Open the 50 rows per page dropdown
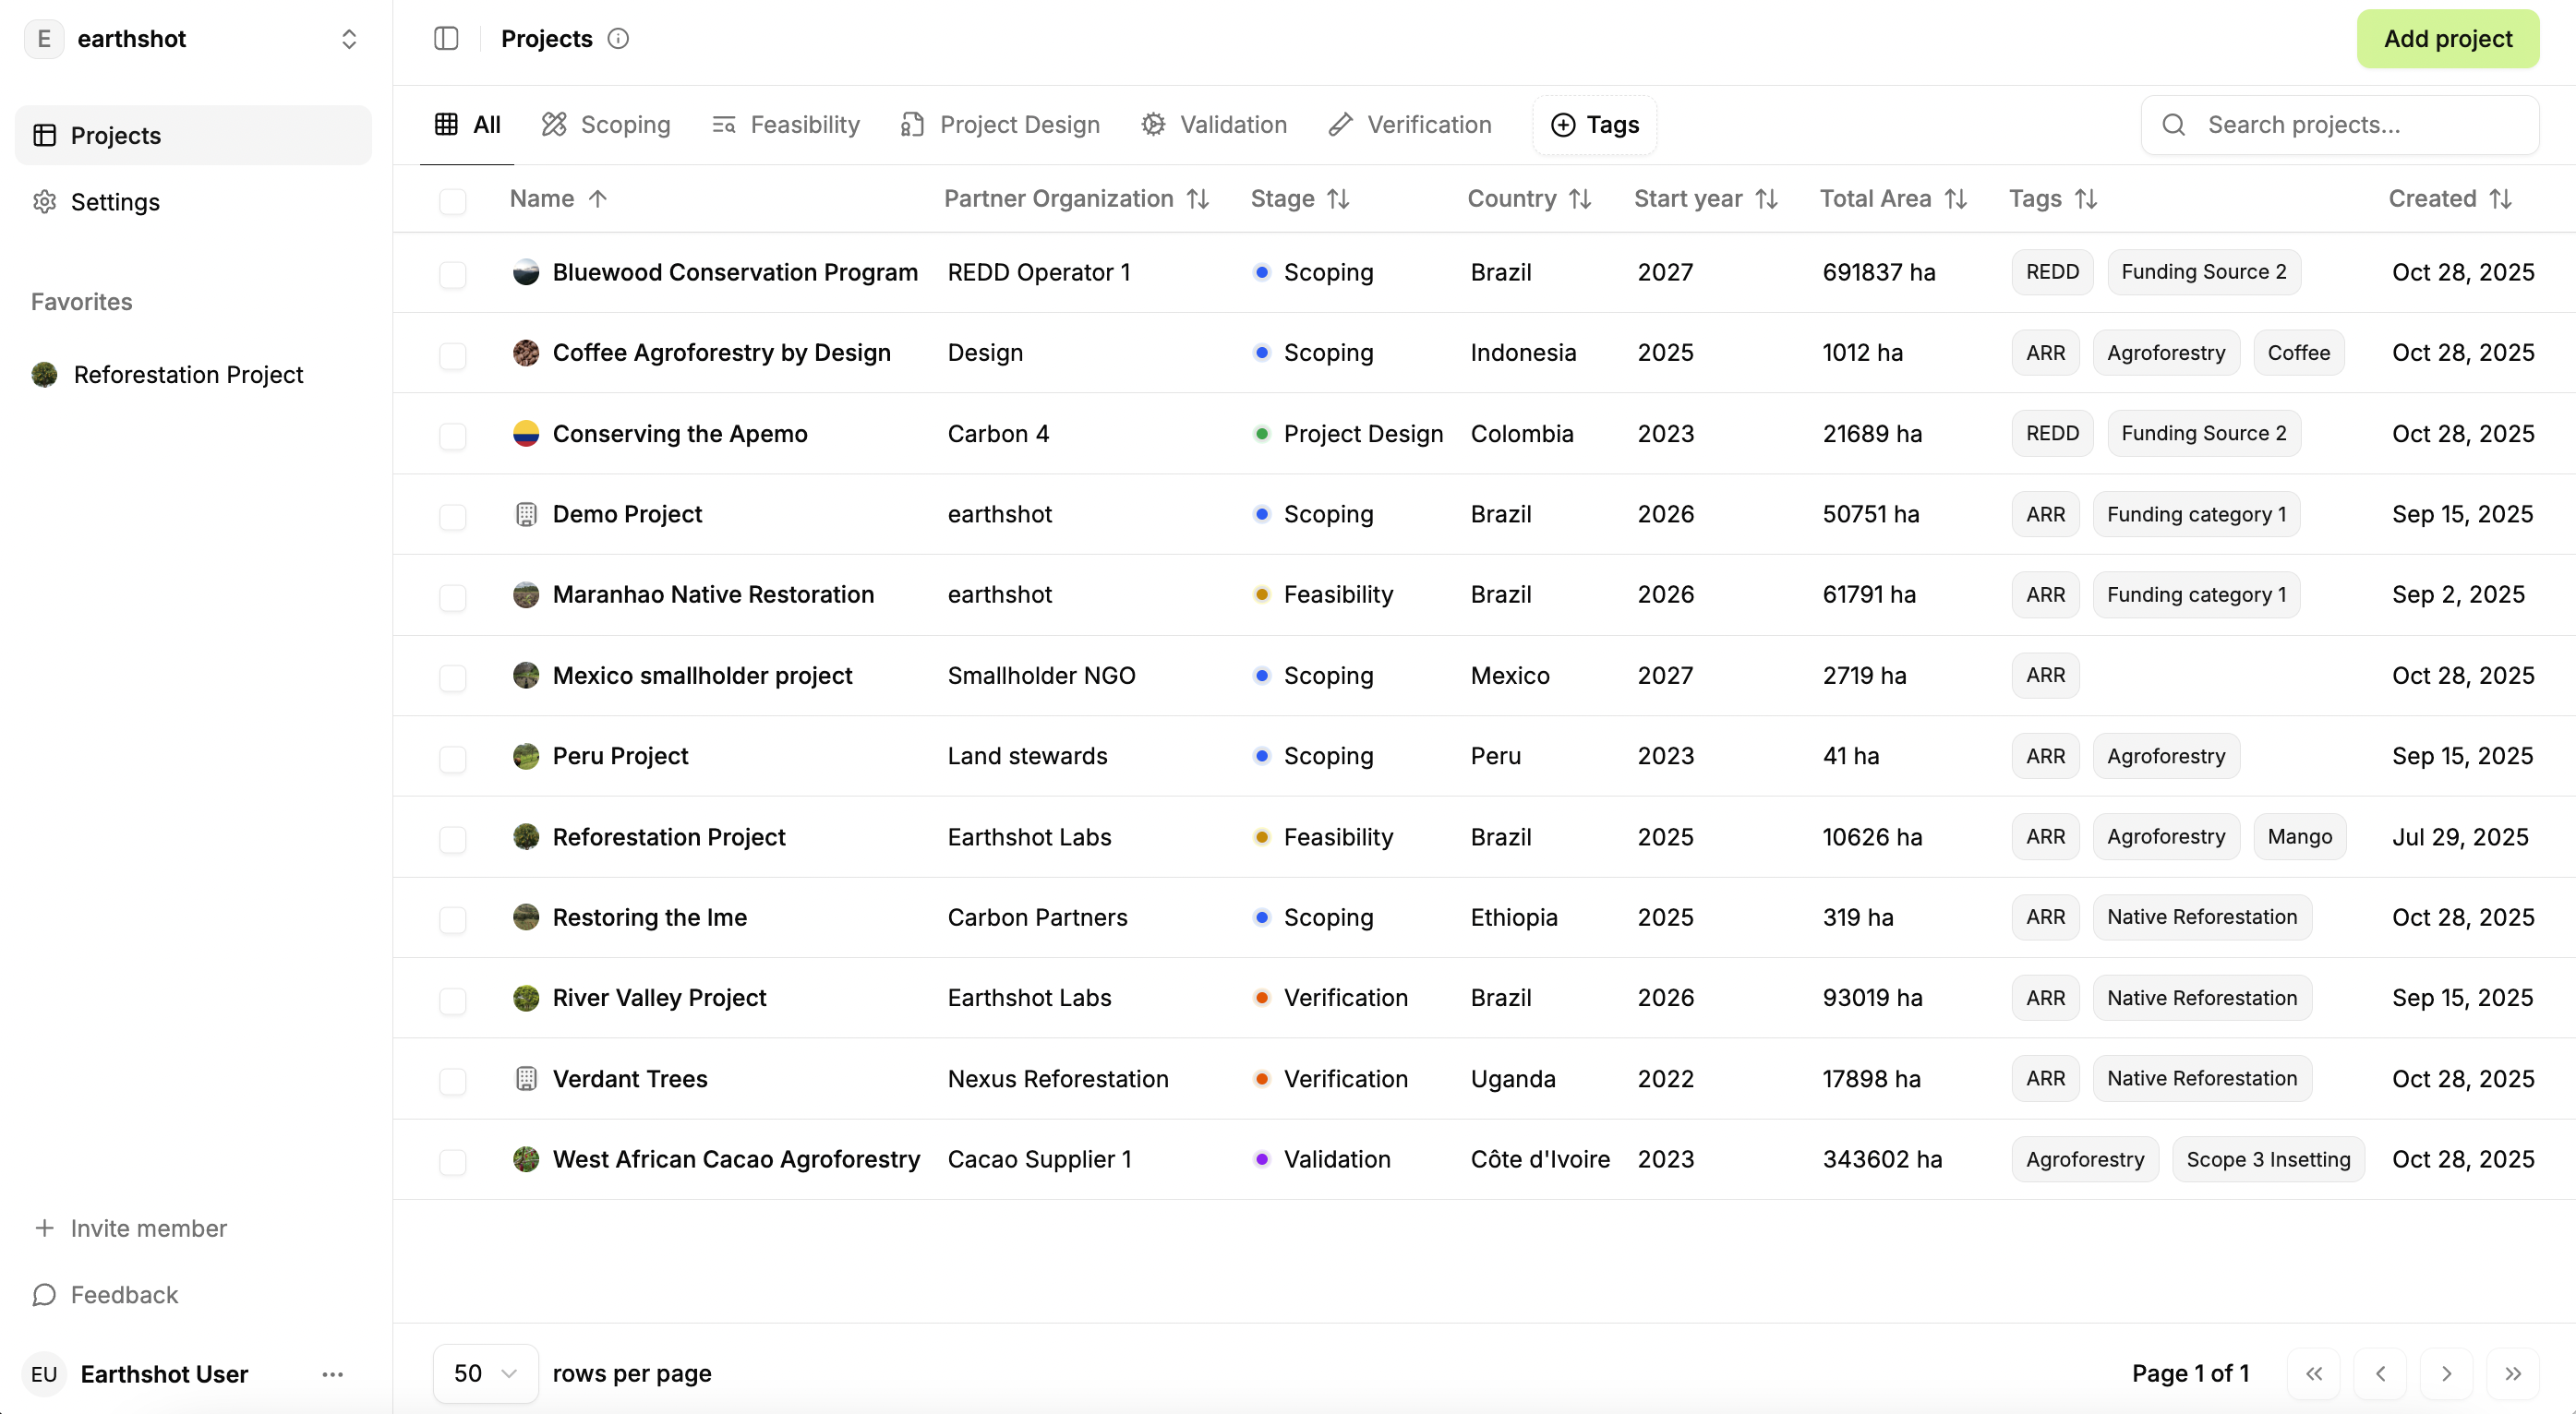The width and height of the screenshot is (2576, 1414). [485, 1373]
